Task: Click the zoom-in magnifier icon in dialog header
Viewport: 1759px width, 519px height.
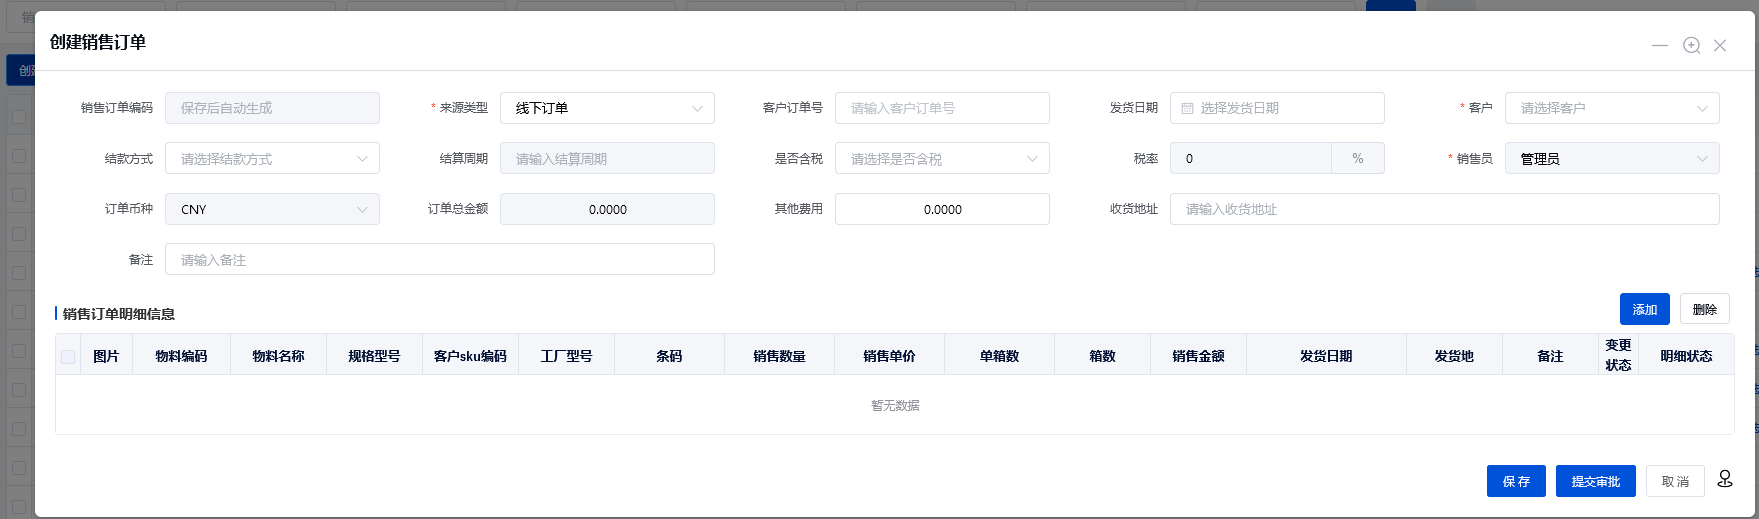Action: (x=1691, y=46)
